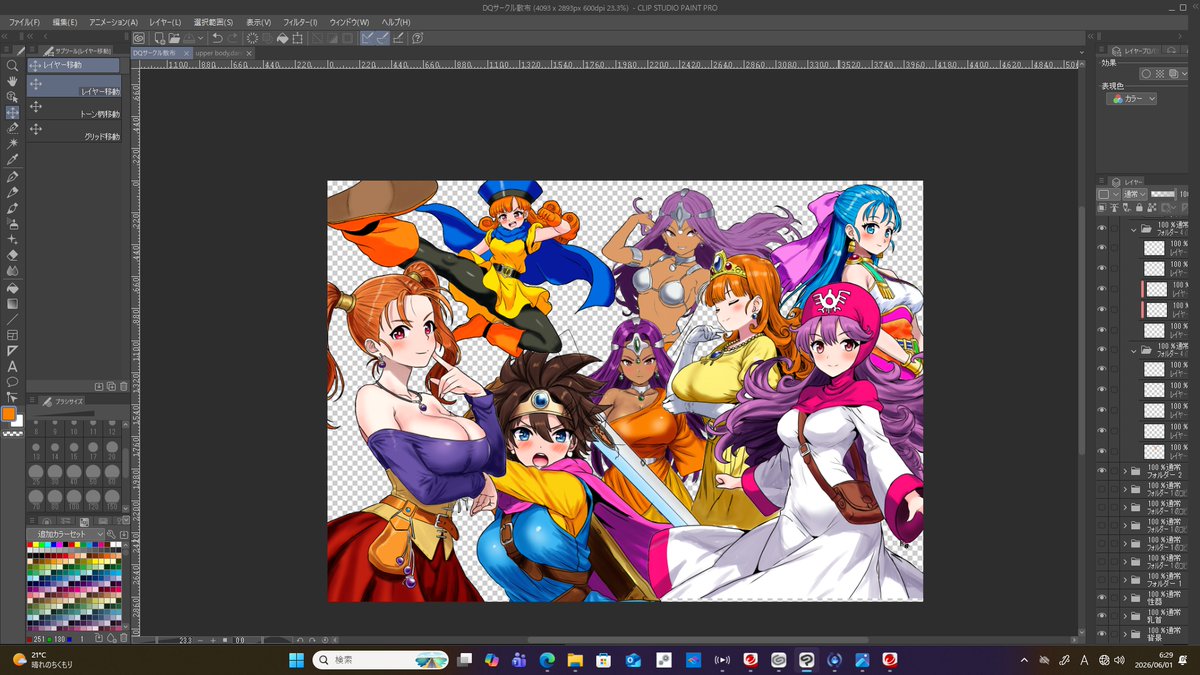
Task: Select the Eyedropper tool
Action: click(x=12, y=160)
